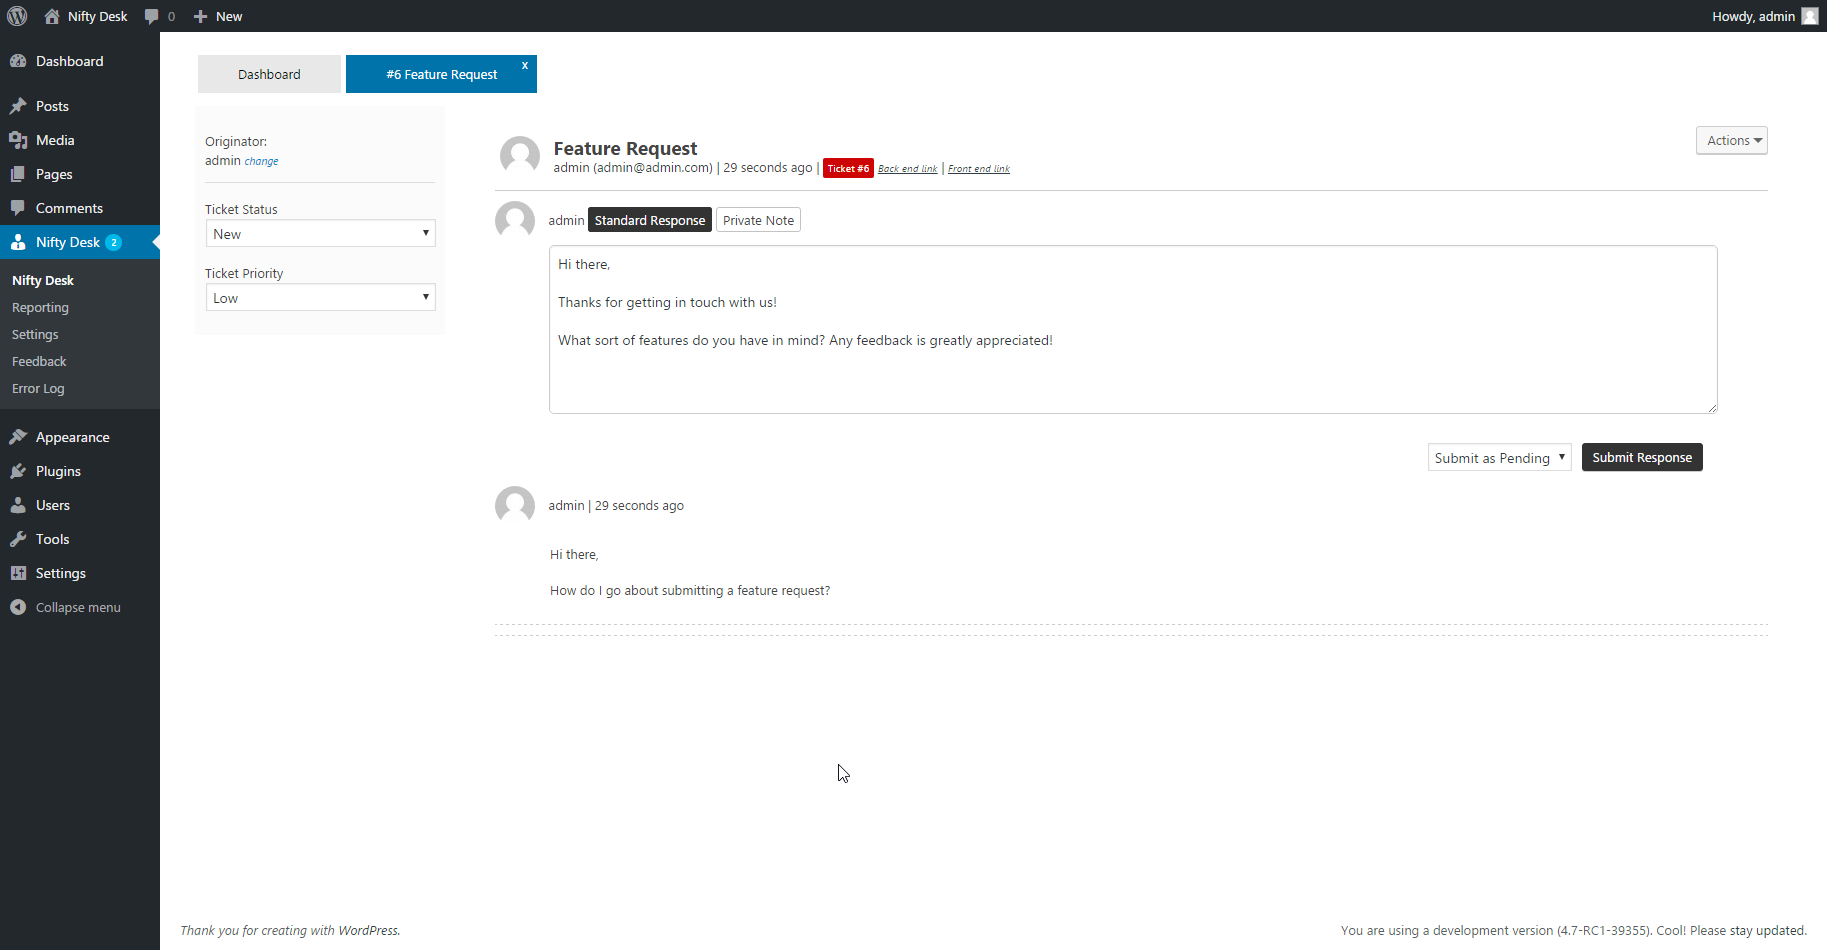1827x950 pixels.
Task: Click the Nifty Desk person icon
Action: coord(18,242)
